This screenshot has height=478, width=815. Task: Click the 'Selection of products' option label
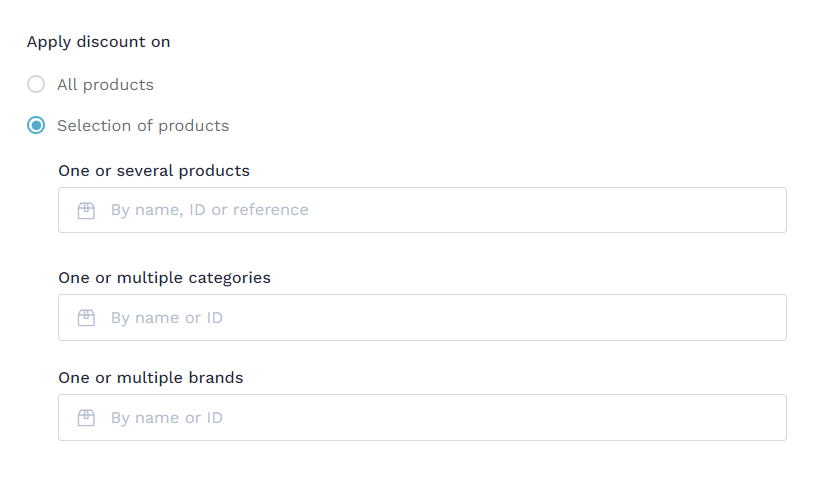tap(143, 126)
